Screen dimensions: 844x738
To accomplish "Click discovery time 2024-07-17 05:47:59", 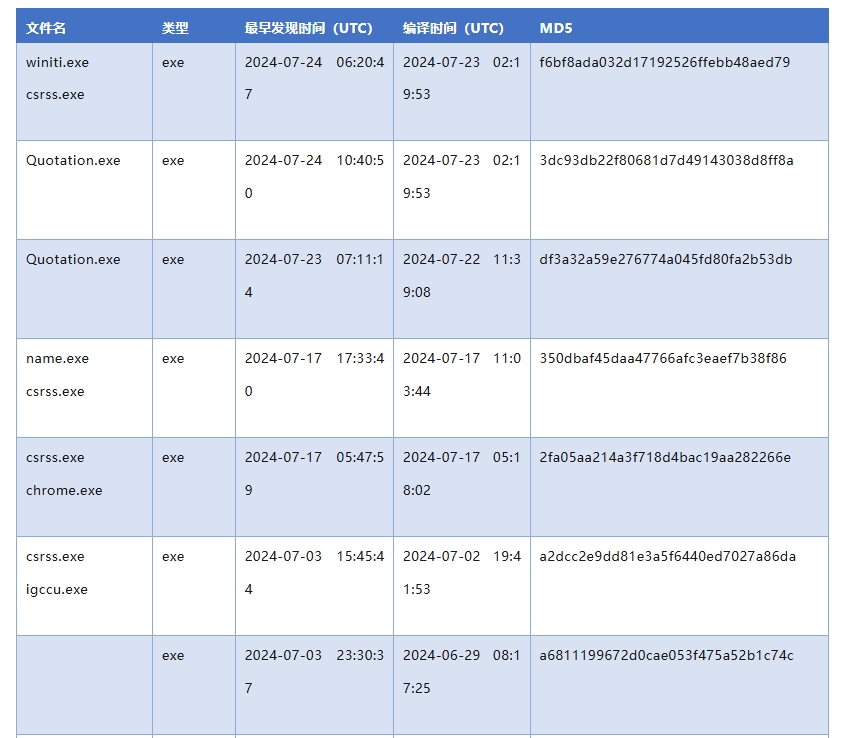I will tap(313, 473).
